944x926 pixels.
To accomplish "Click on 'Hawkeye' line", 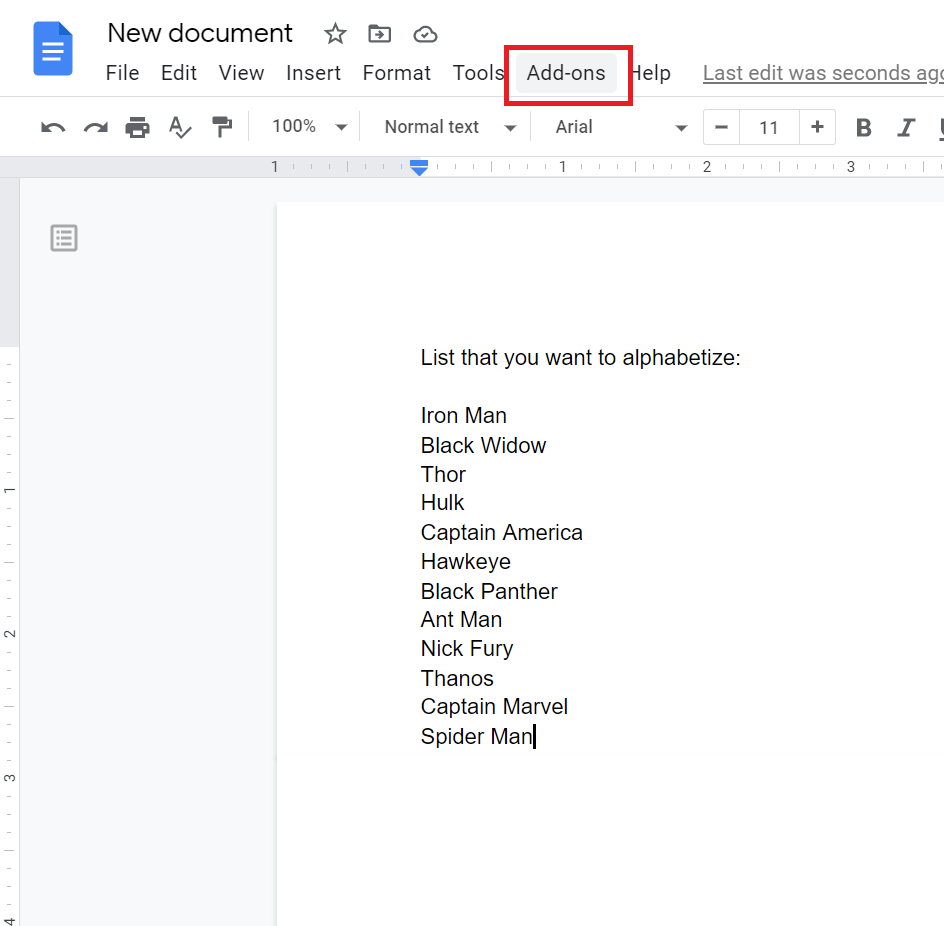I will pyautogui.click(x=465, y=562).
